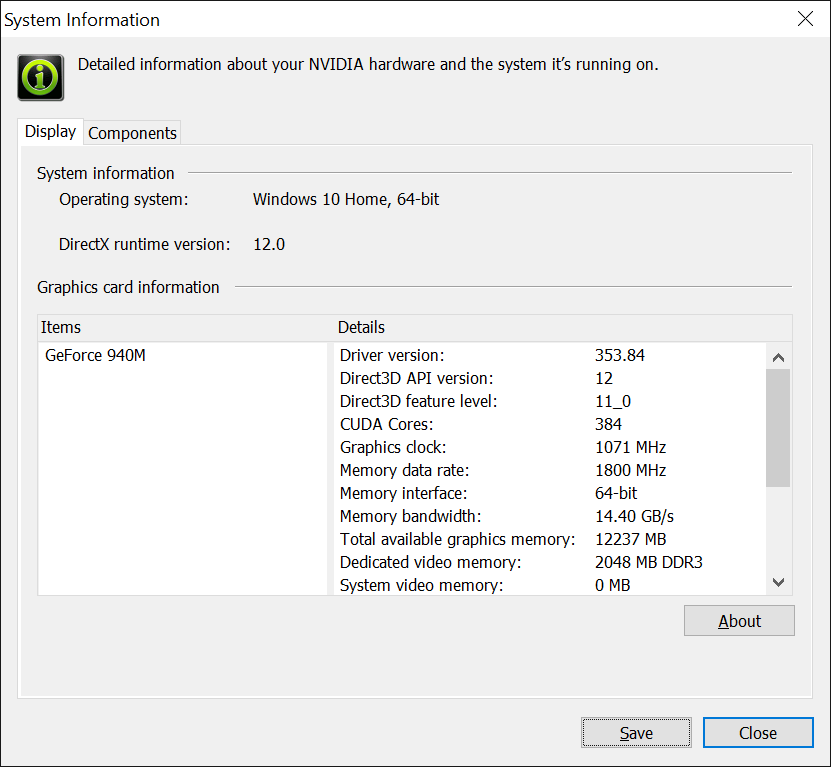Click the Graphics clock label
Viewport: 831px width, 767px height.
tap(393, 447)
